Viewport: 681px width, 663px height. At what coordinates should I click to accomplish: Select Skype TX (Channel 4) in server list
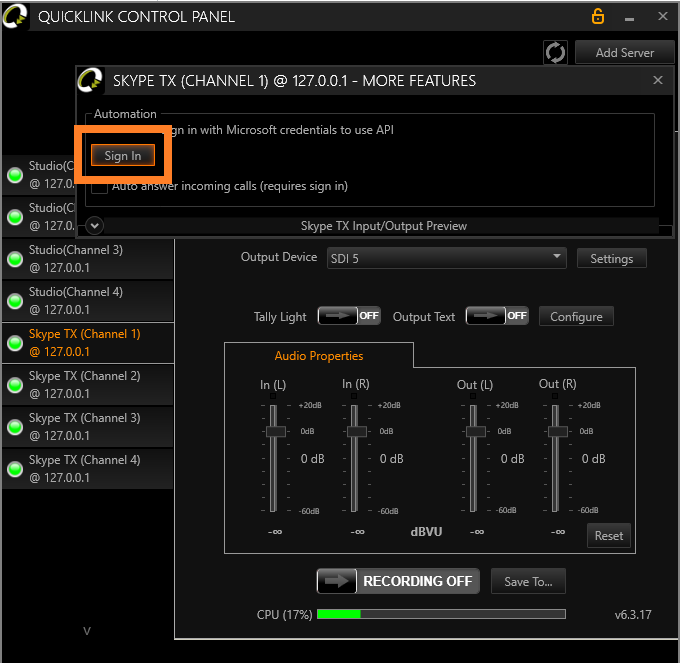(x=88, y=469)
